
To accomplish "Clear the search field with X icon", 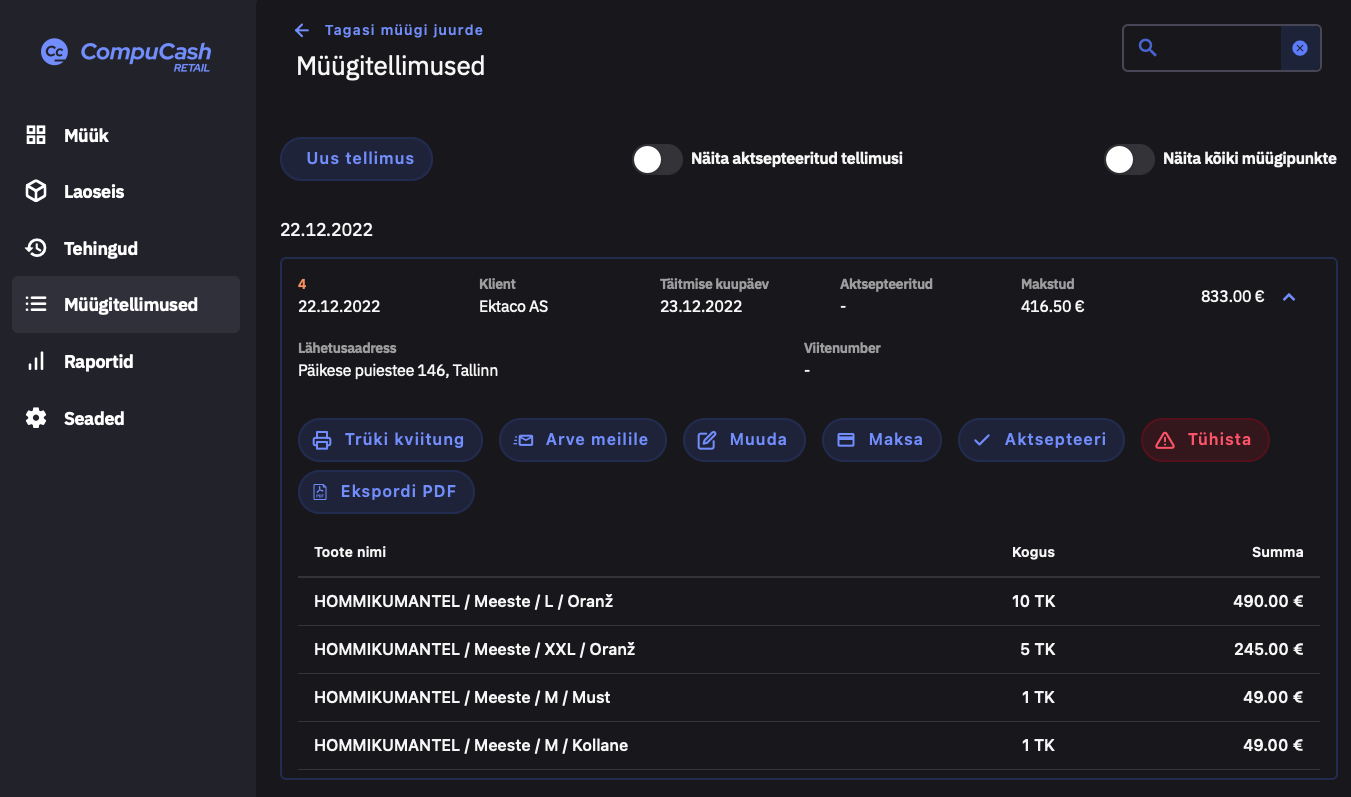I will pos(1300,48).
